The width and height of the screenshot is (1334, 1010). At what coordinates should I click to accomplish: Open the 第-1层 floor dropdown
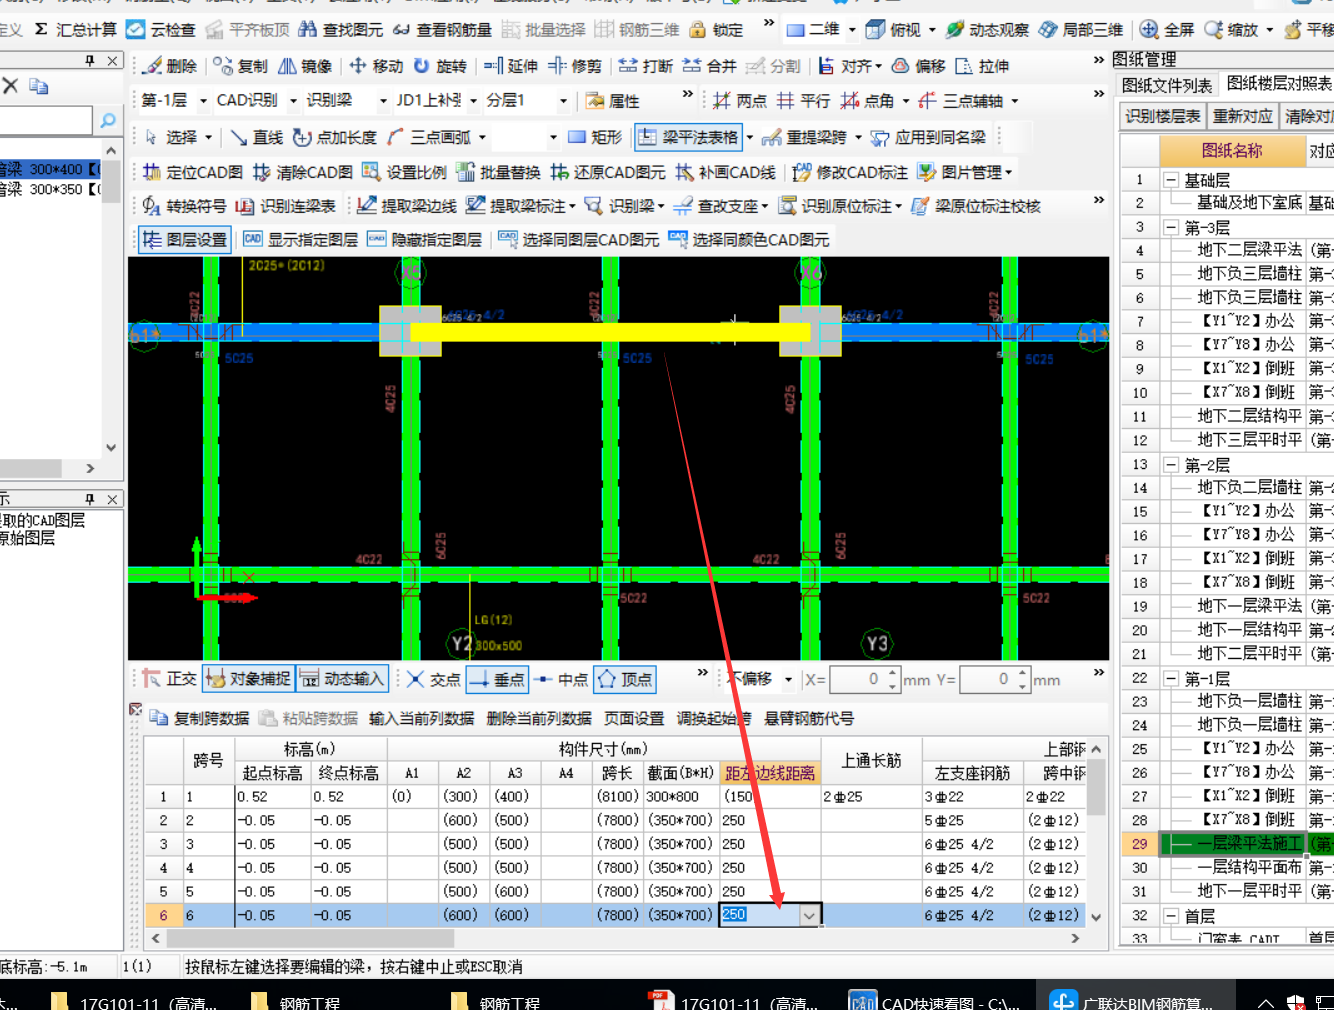coord(203,100)
